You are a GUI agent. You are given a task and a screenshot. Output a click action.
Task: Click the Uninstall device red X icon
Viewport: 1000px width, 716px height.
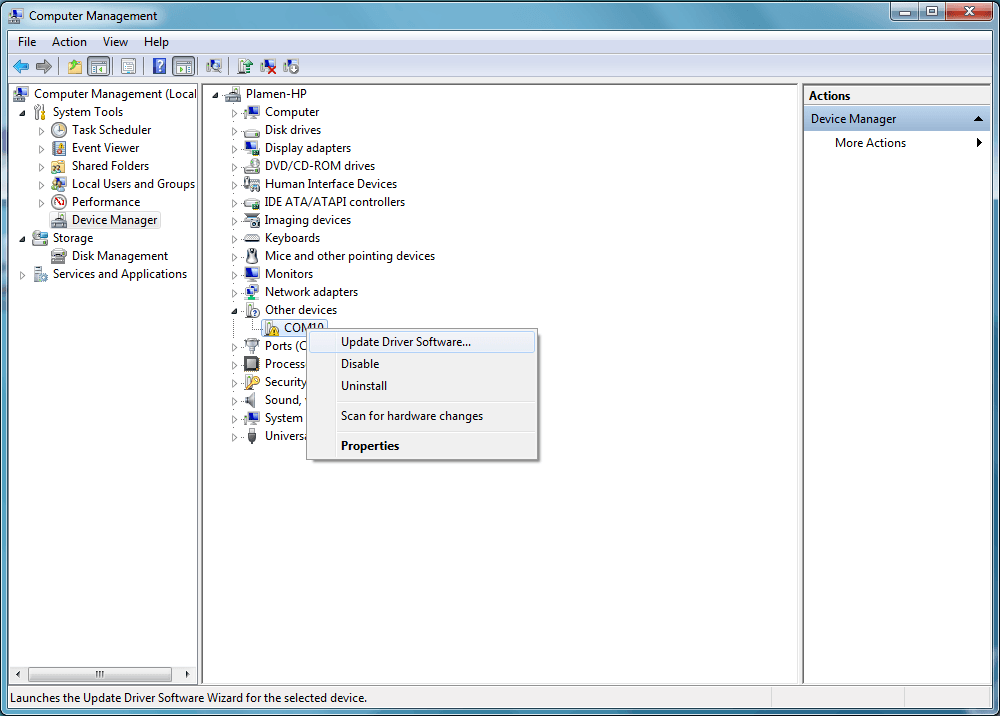(x=268, y=67)
